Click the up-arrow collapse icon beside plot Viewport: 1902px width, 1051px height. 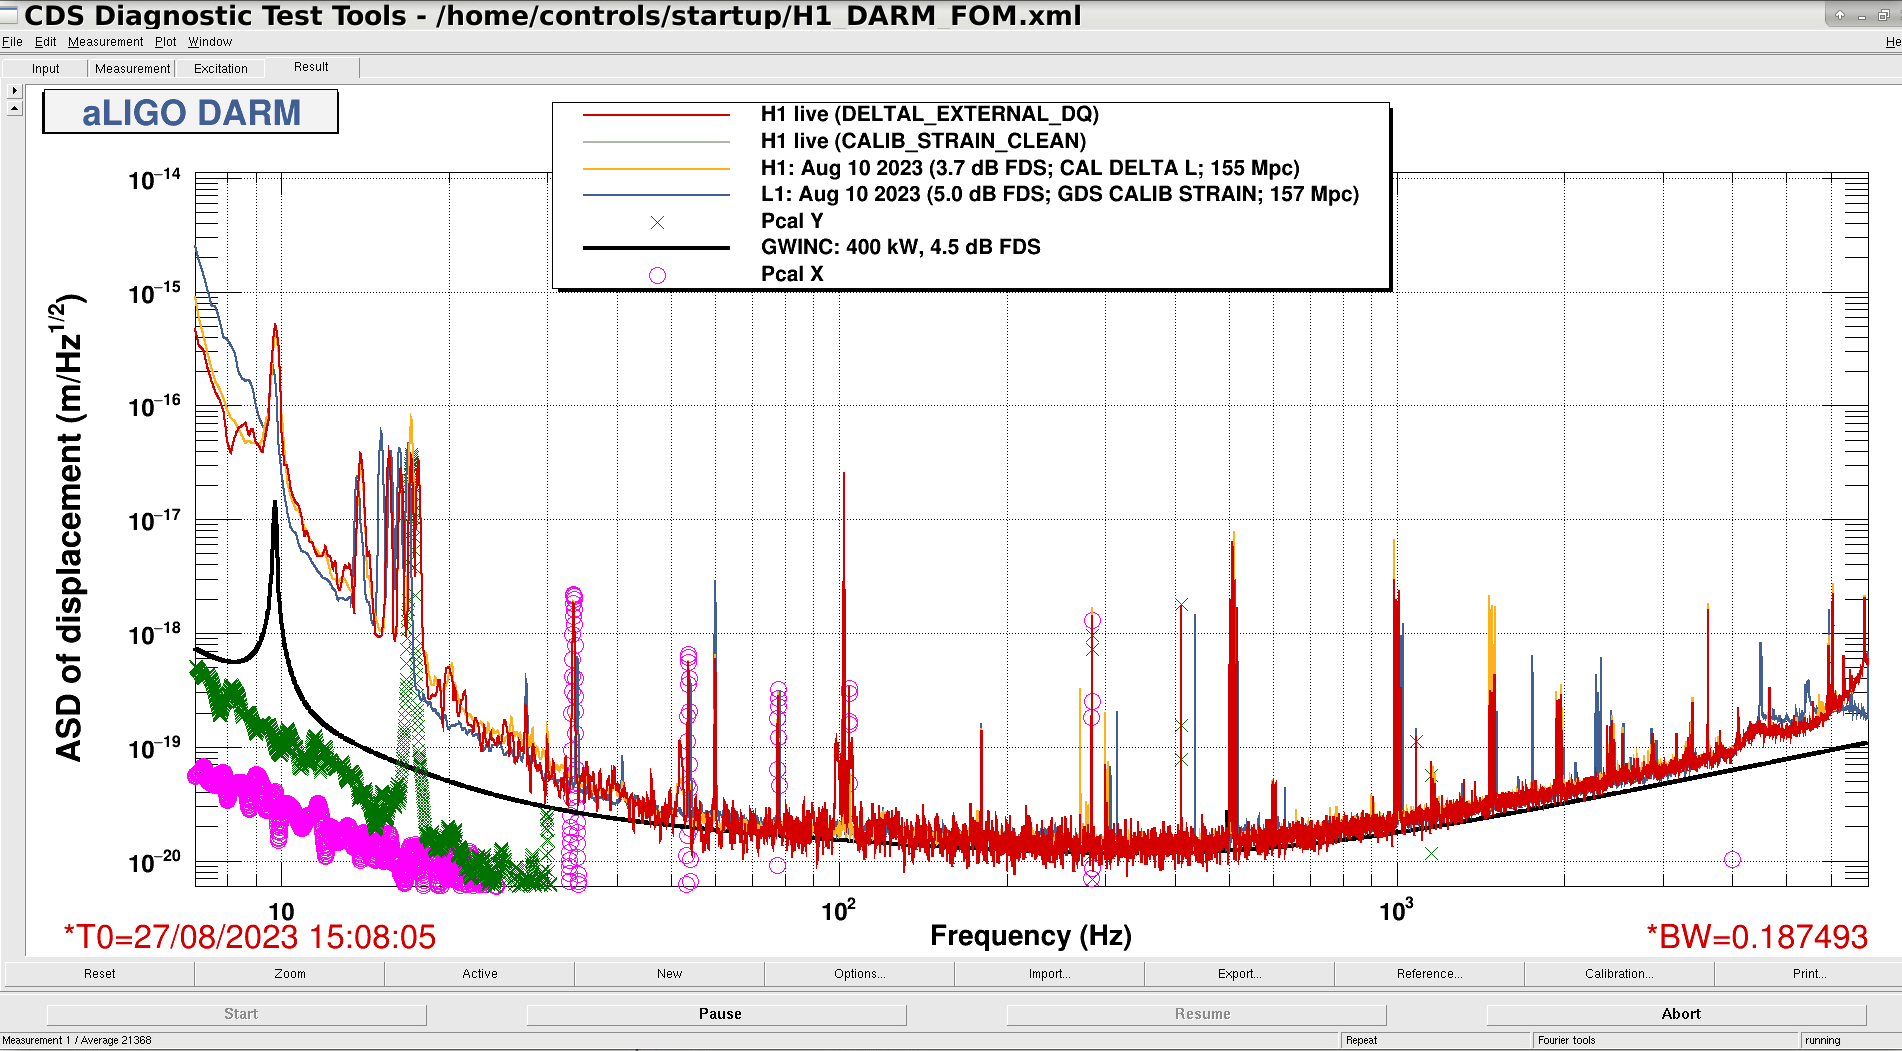pyautogui.click(x=14, y=107)
